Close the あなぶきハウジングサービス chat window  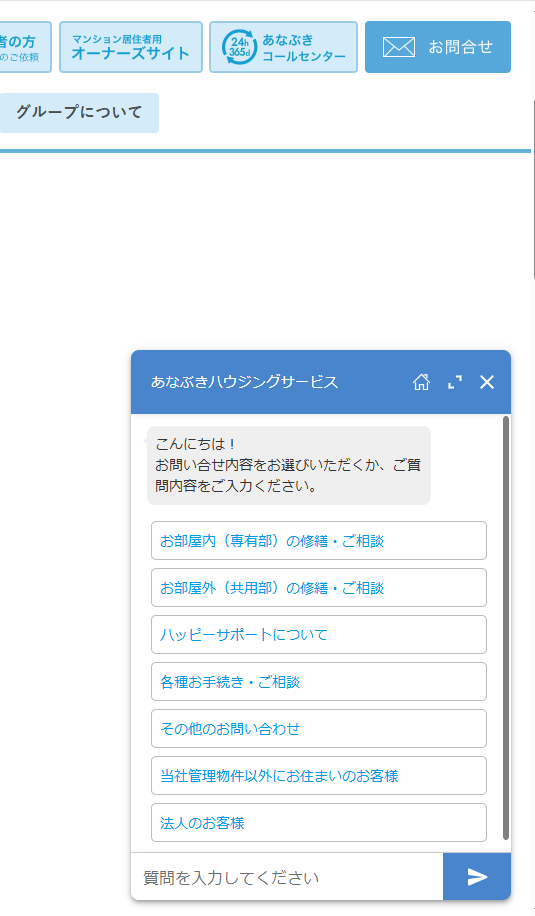tap(487, 382)
